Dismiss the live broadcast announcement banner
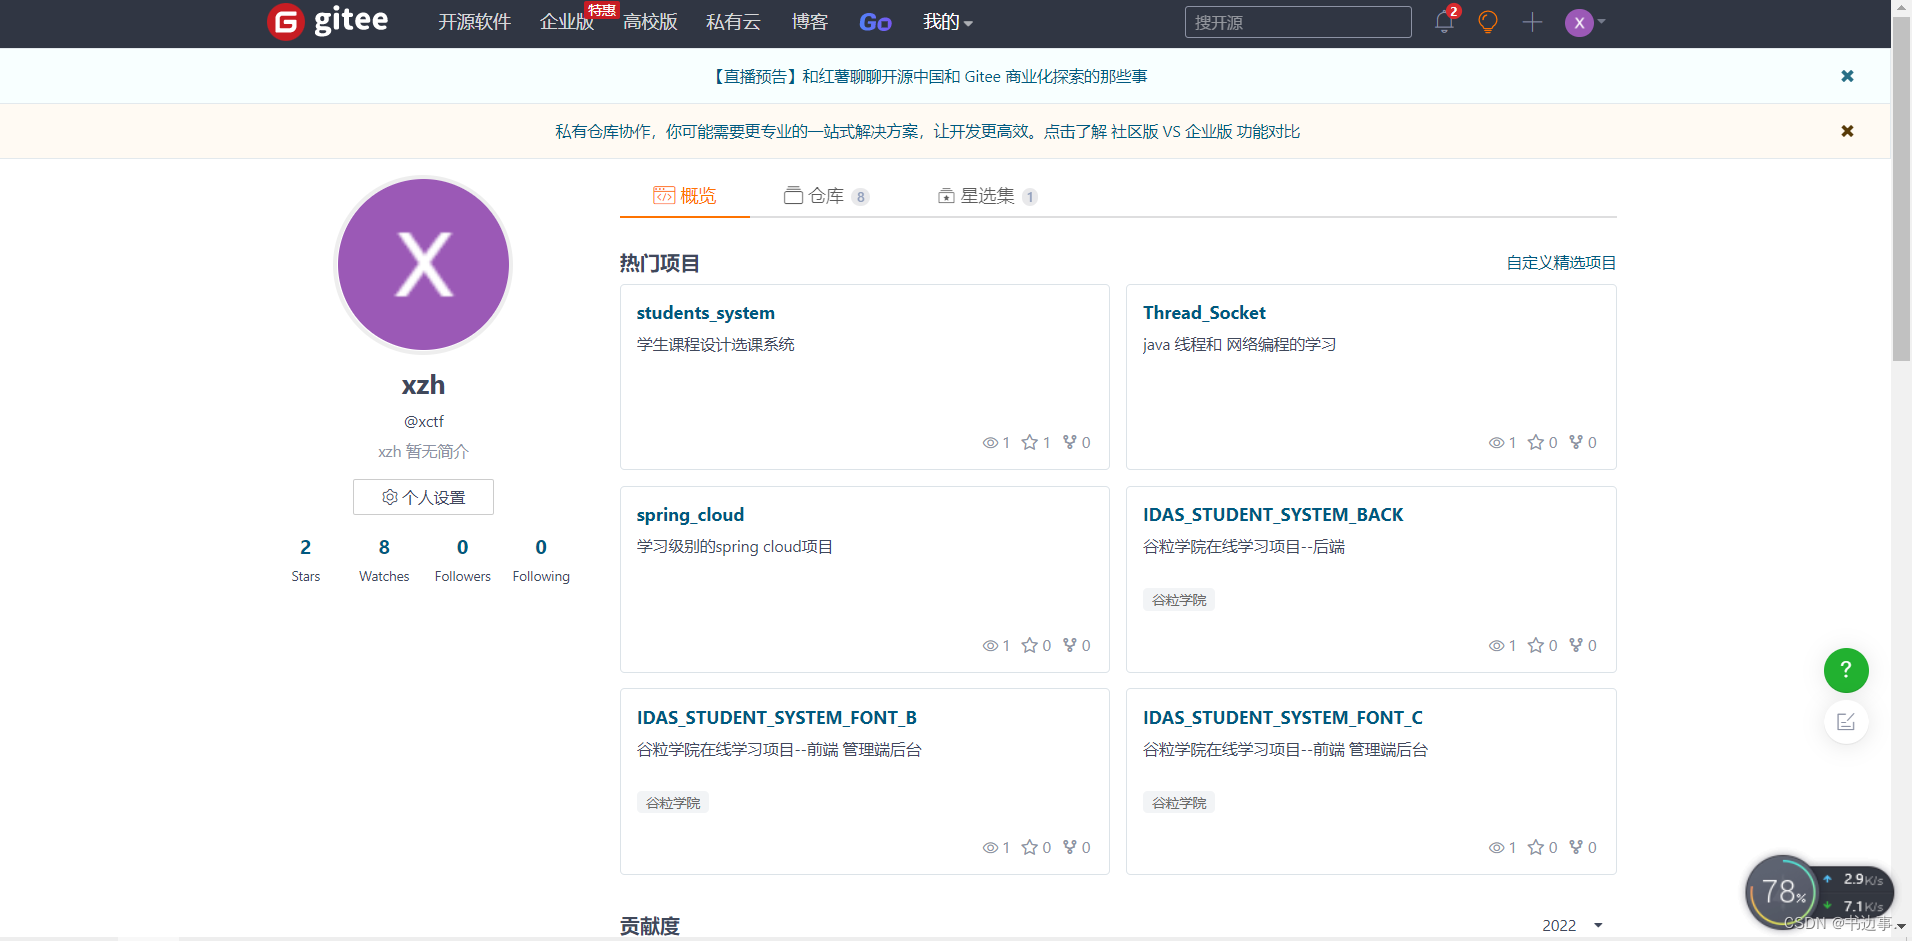Viewport: 1912px width, 941px height. [x=1846, y=76]
